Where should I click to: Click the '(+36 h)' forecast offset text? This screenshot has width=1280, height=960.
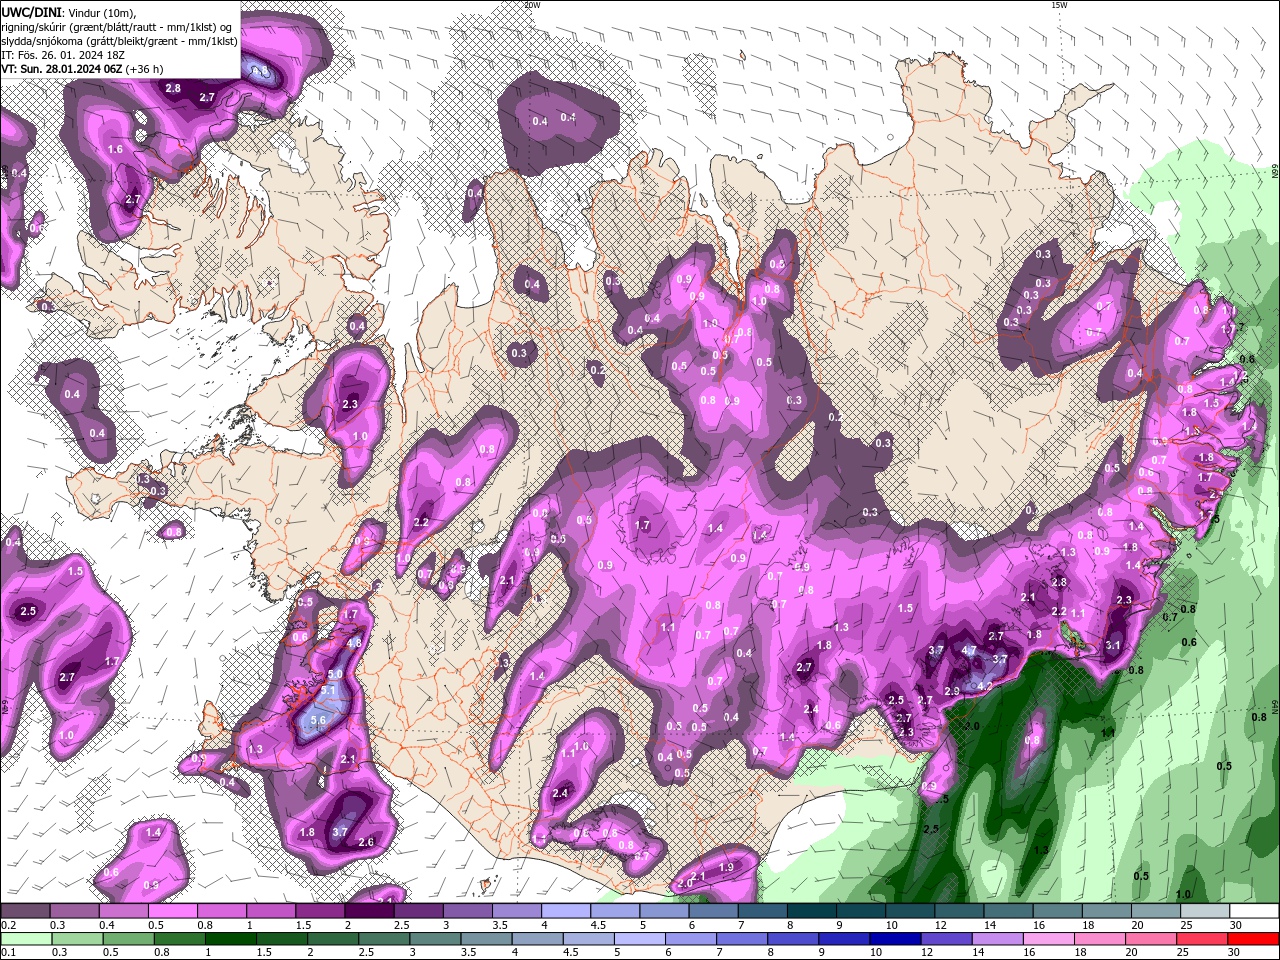pyautogui.click(x=145, y=69)
